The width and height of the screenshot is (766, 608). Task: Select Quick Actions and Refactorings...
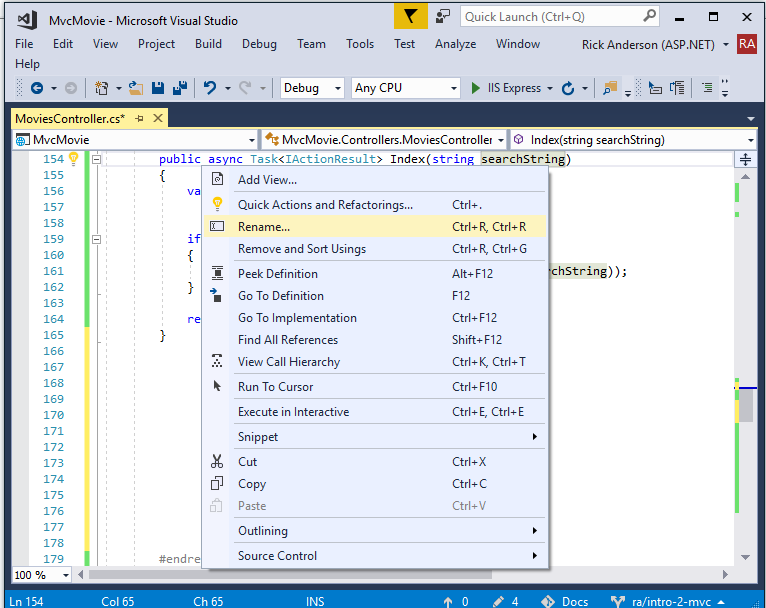tap(375, 205)
